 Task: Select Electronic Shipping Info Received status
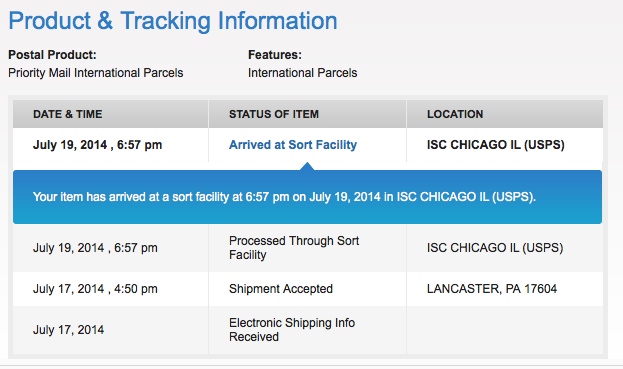click(x=292, y=330)
